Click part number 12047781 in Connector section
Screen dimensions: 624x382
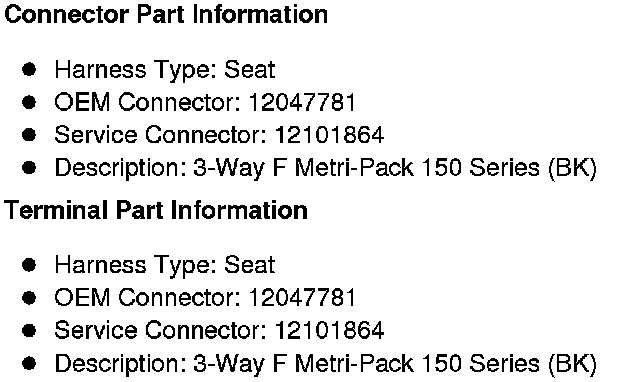tap(302, 102)
